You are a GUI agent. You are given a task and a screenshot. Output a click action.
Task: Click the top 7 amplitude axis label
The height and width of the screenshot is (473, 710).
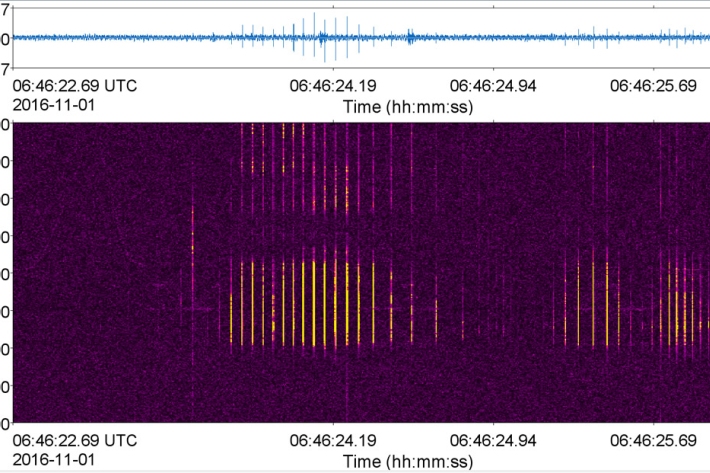6,8
